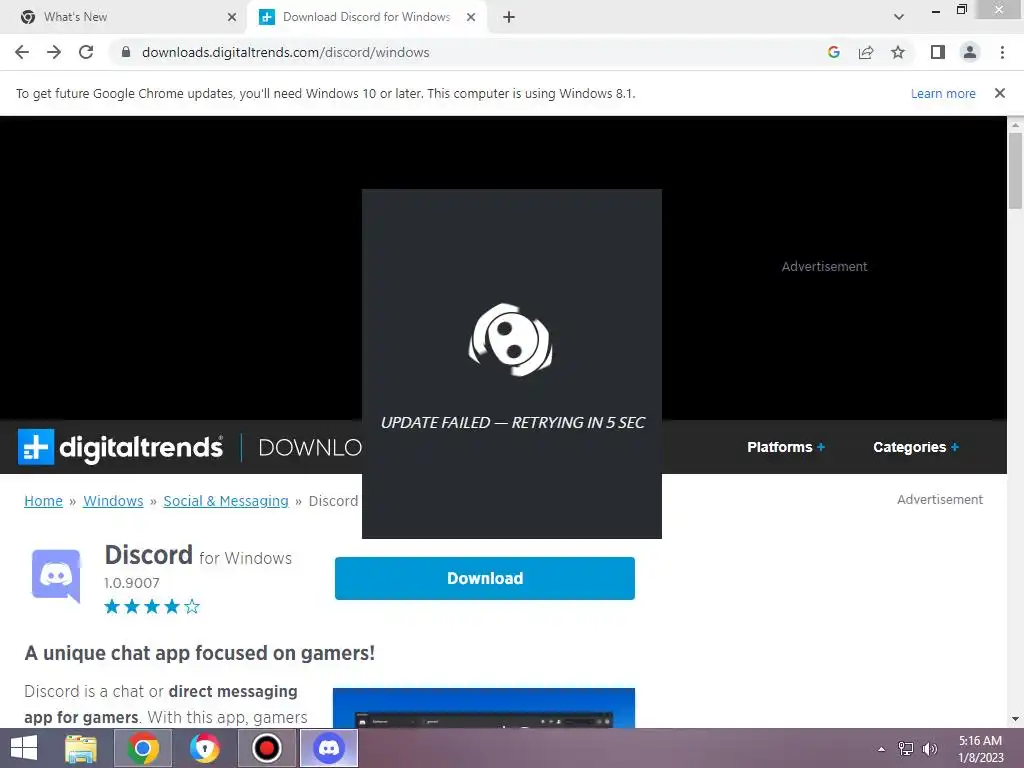Viewport: 1024px width, 768px height.
Task: Open the tab search chevron
Action: coord(899,17)
